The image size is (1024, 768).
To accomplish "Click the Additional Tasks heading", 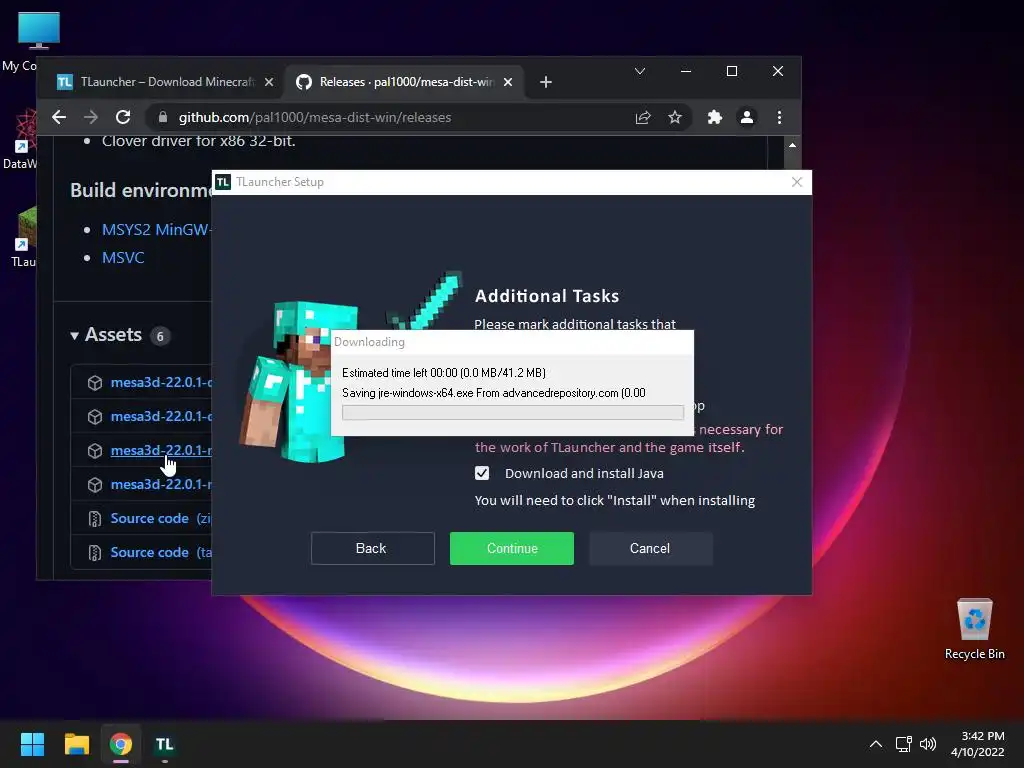I will click(547, 296).
